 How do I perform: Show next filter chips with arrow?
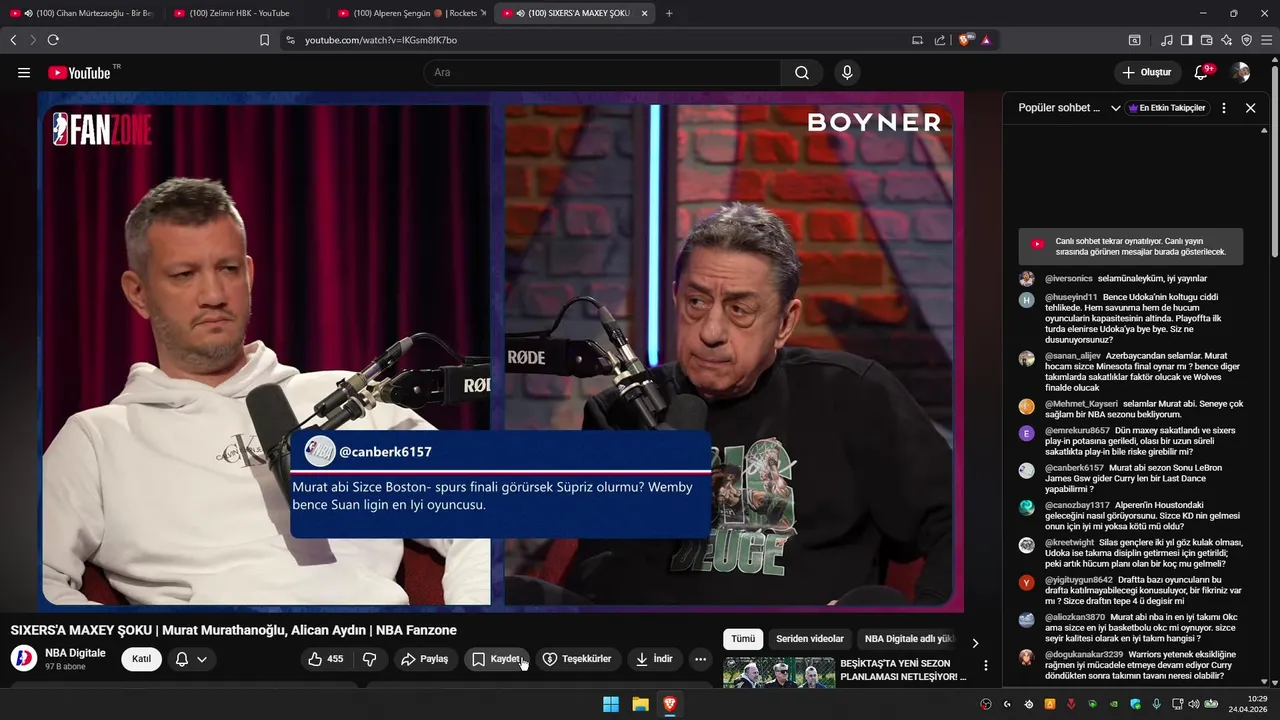pos(975,643)
